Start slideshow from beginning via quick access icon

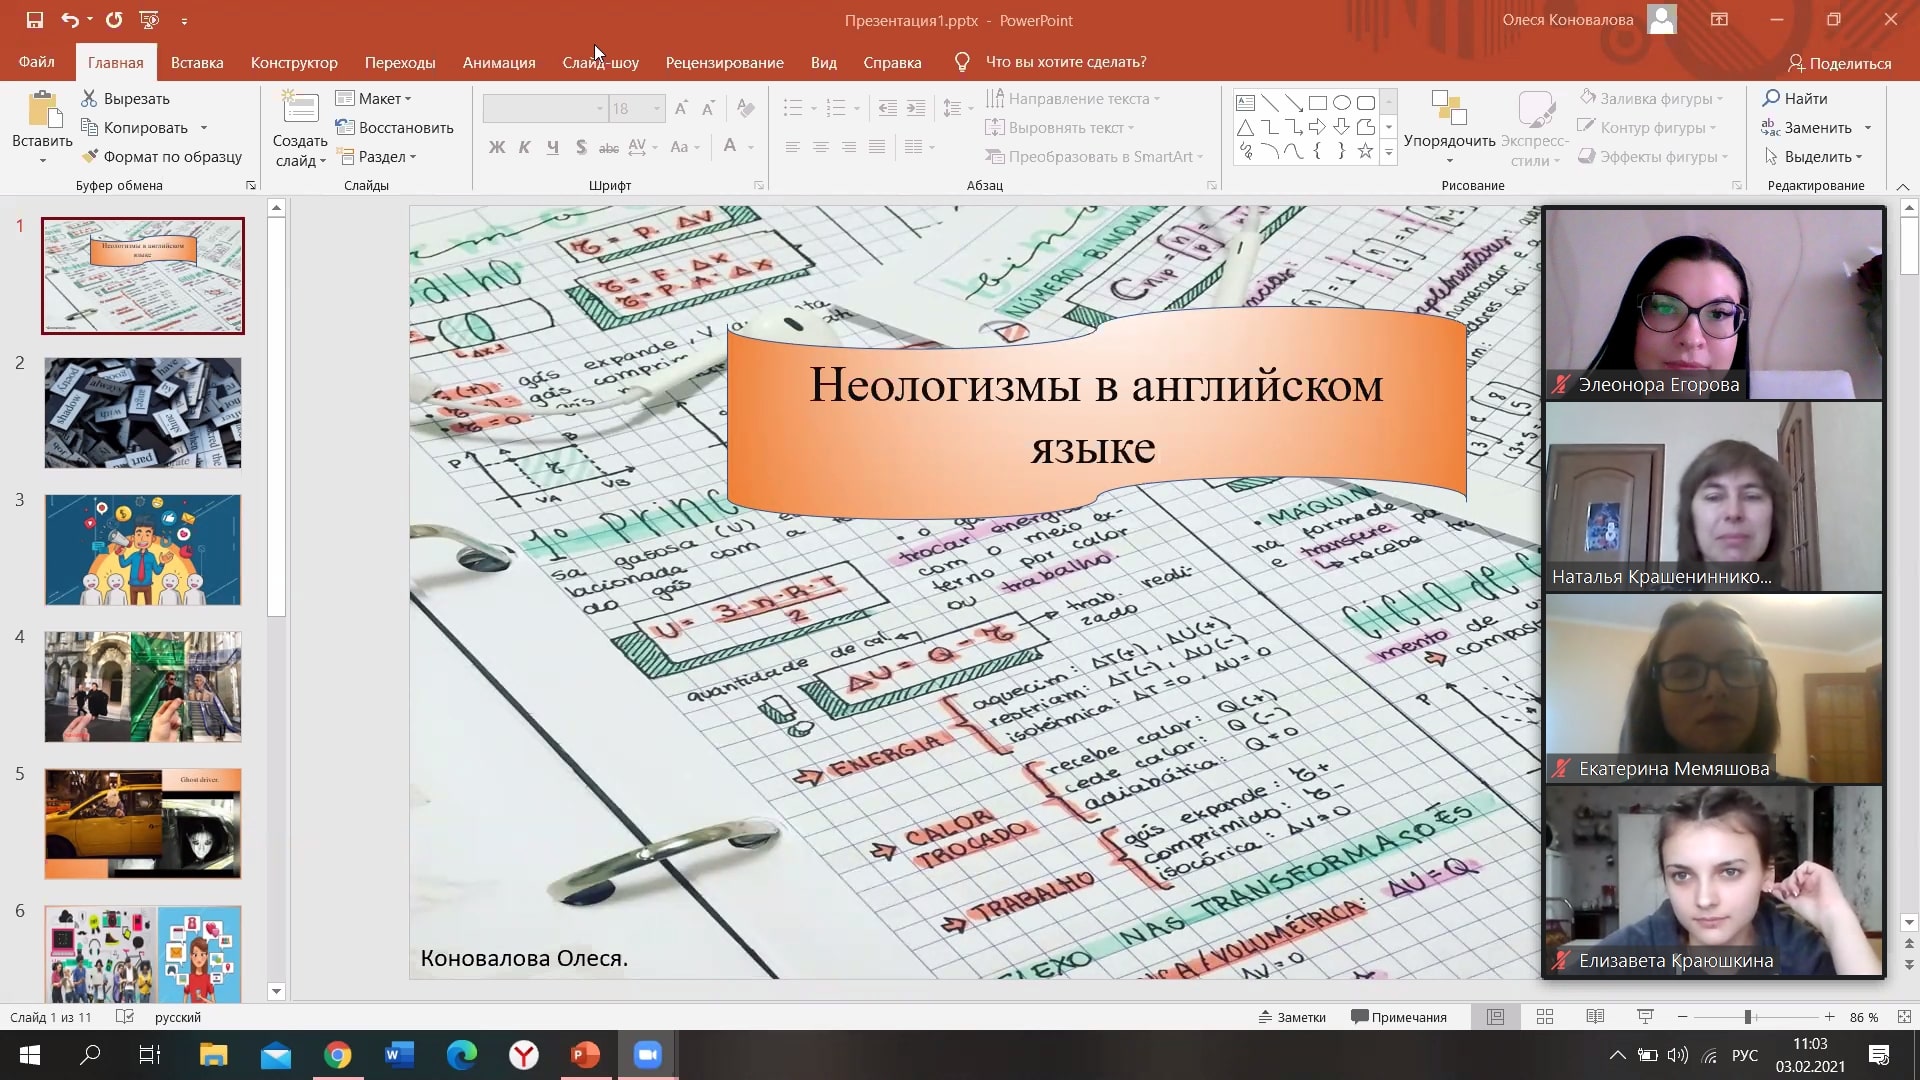pos(150,20)
